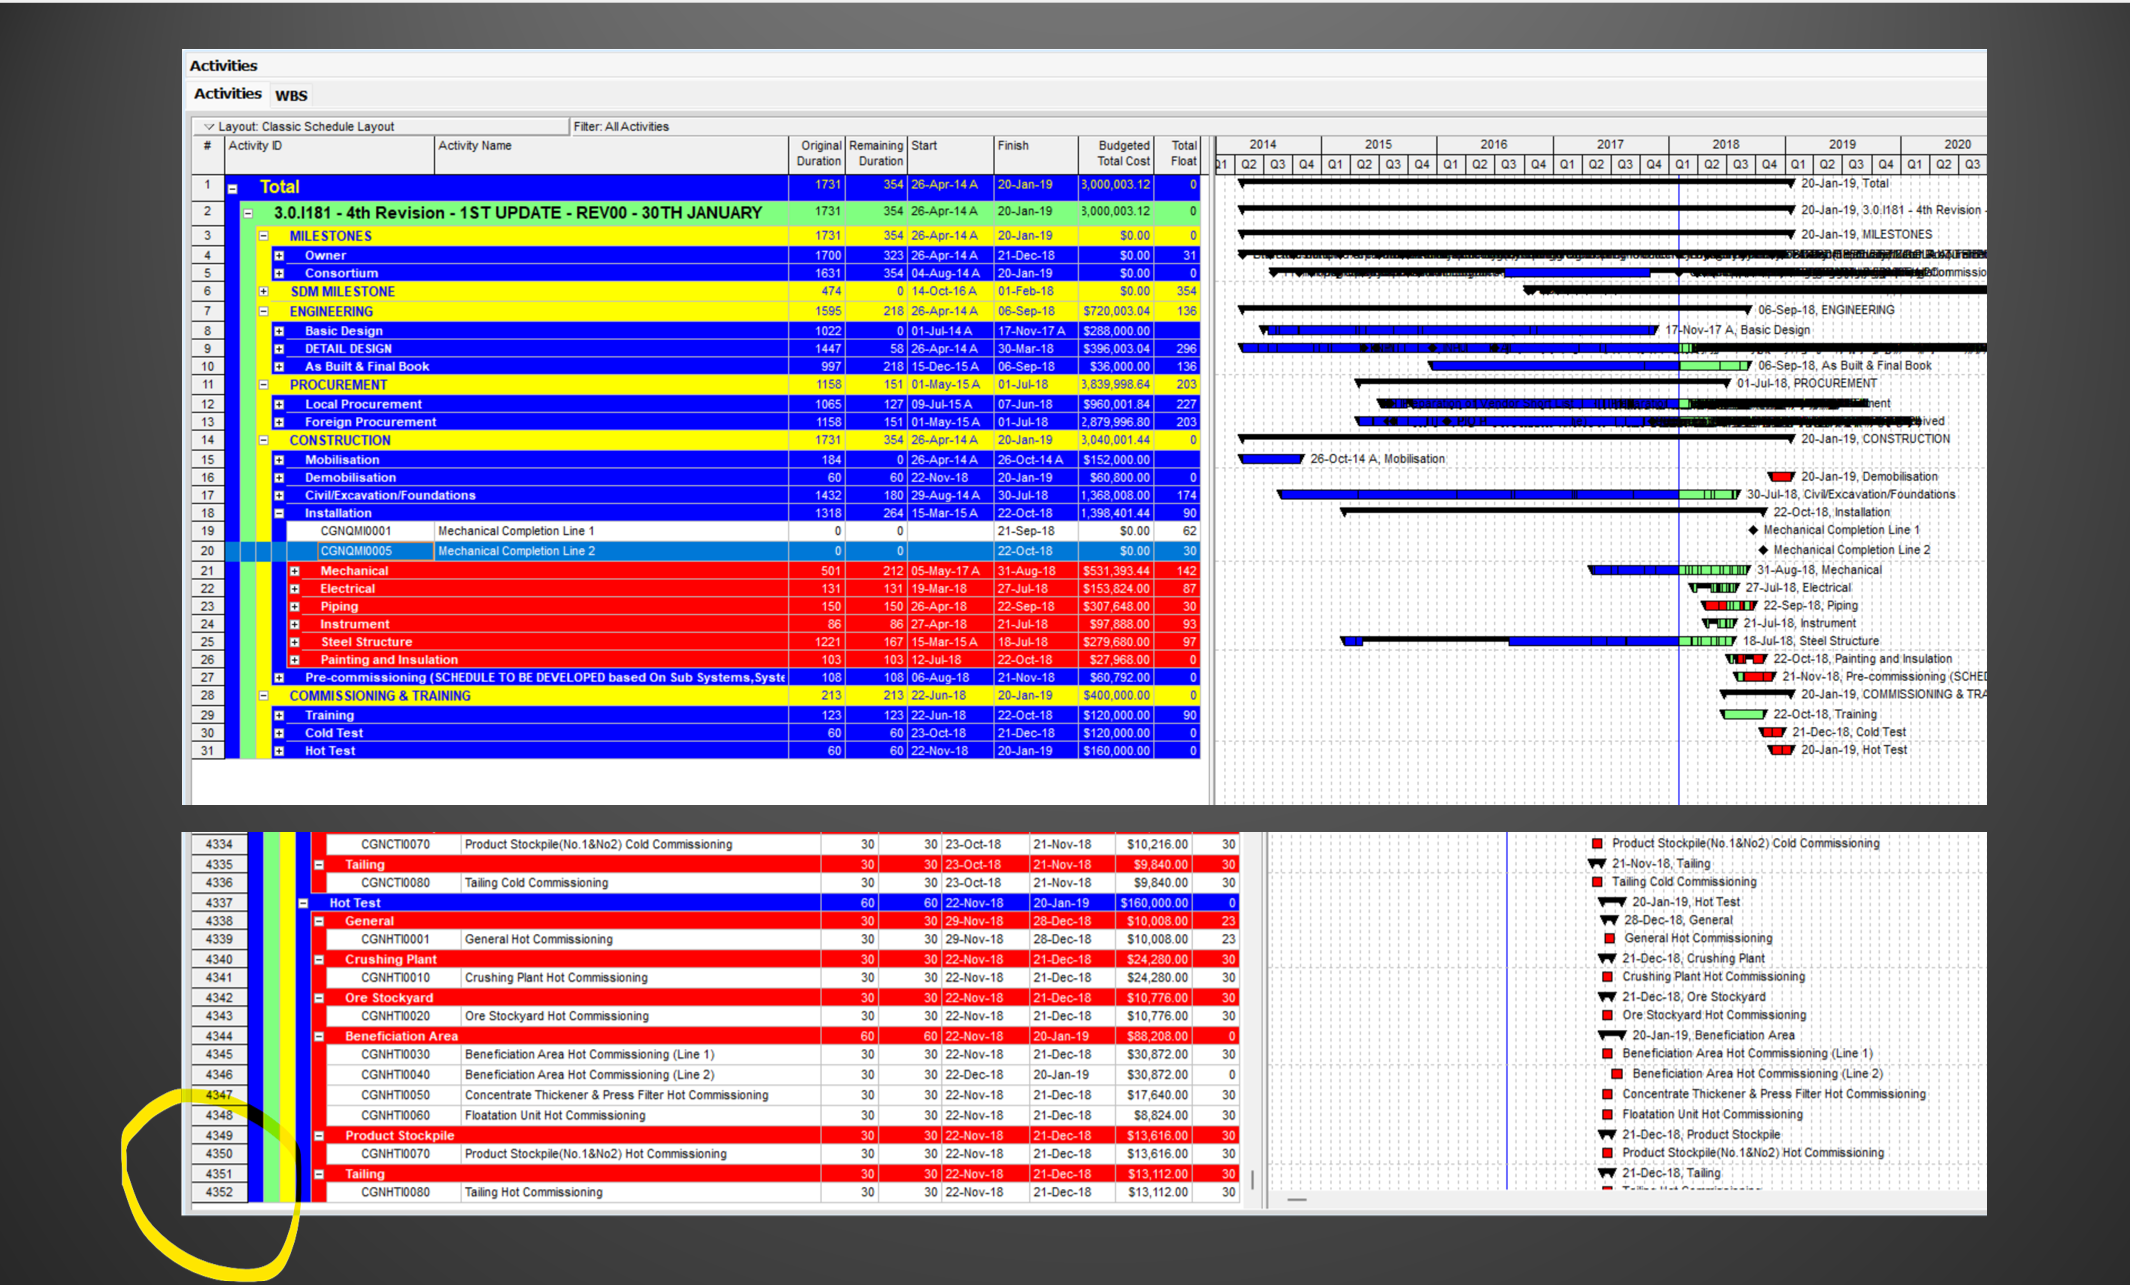This screenshot has height=1285, width=2130.
Task: Collapse the Tailing group in row 4351
Action: [319, 1175]
